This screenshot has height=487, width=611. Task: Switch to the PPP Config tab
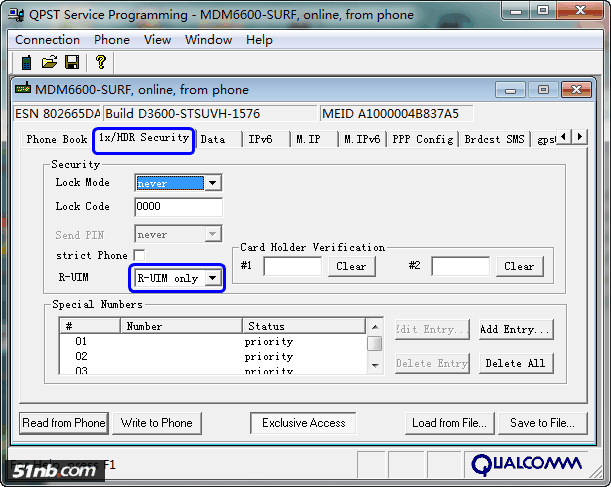(422, 139)
